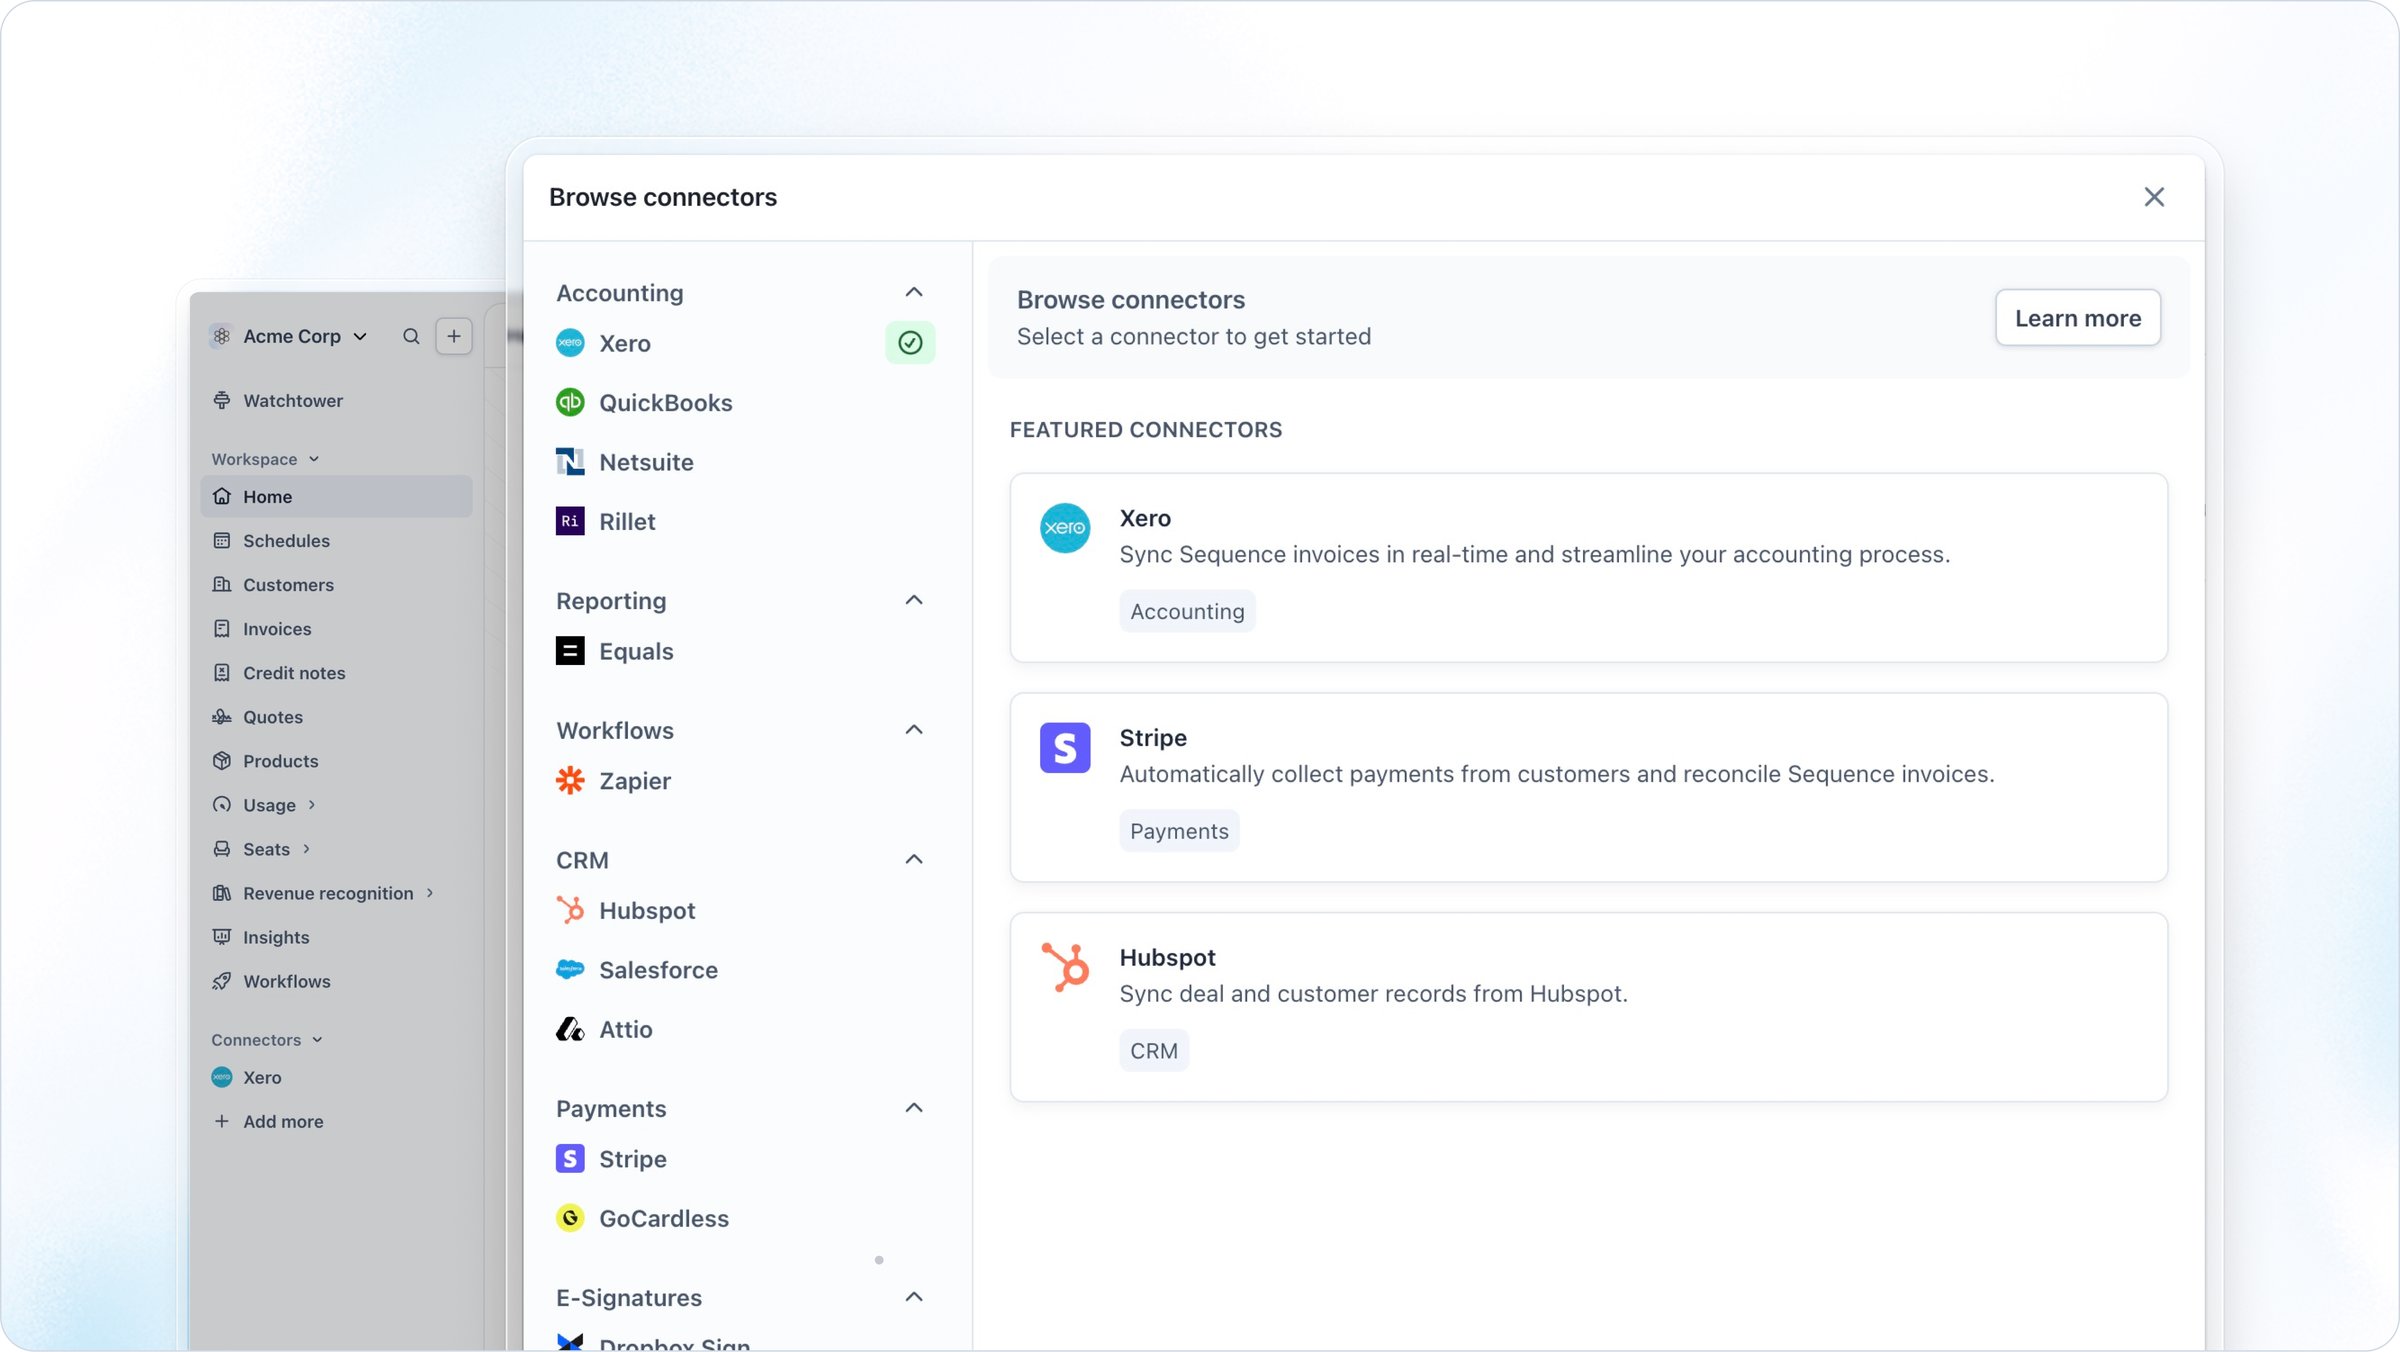Open Quotes in the sidebar

pyautogui.click(x=336, y=717)
